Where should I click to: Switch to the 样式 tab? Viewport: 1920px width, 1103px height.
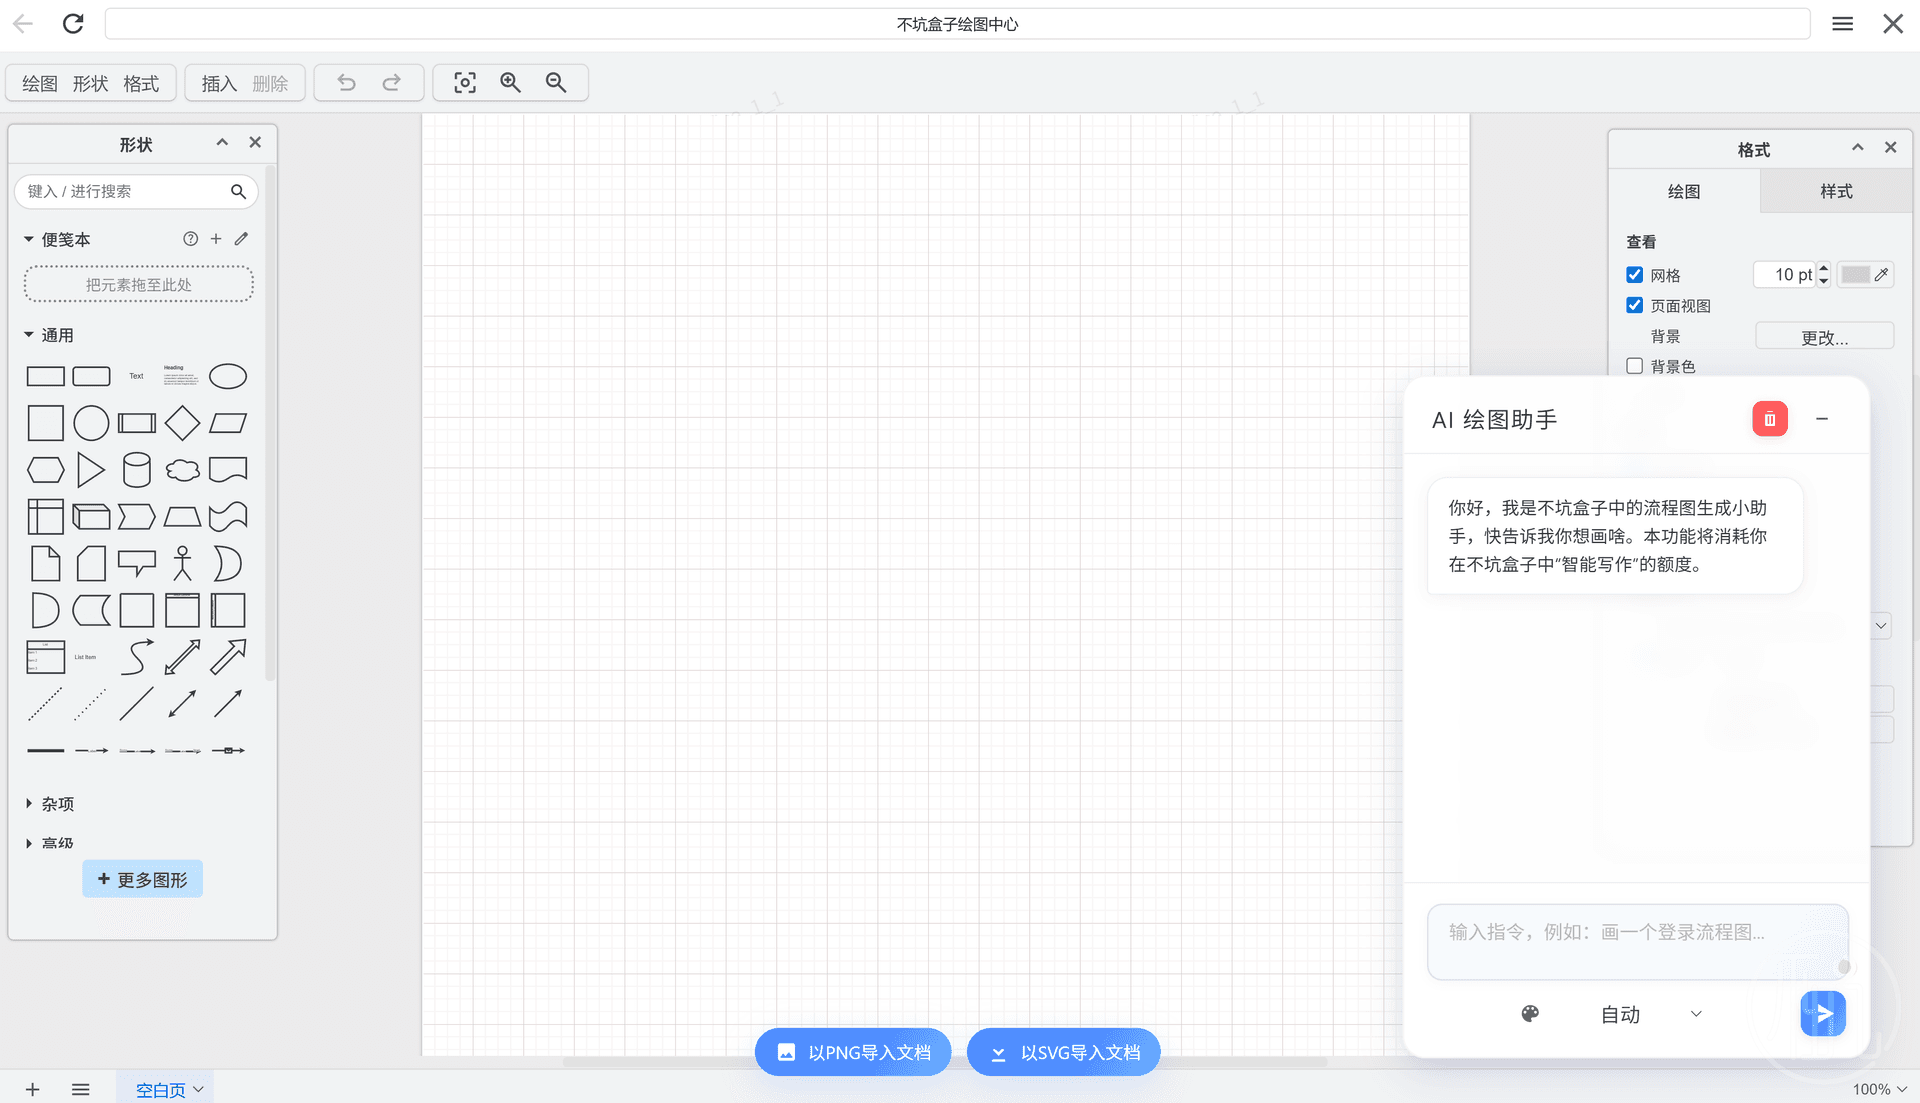(x=1836, y=191)
